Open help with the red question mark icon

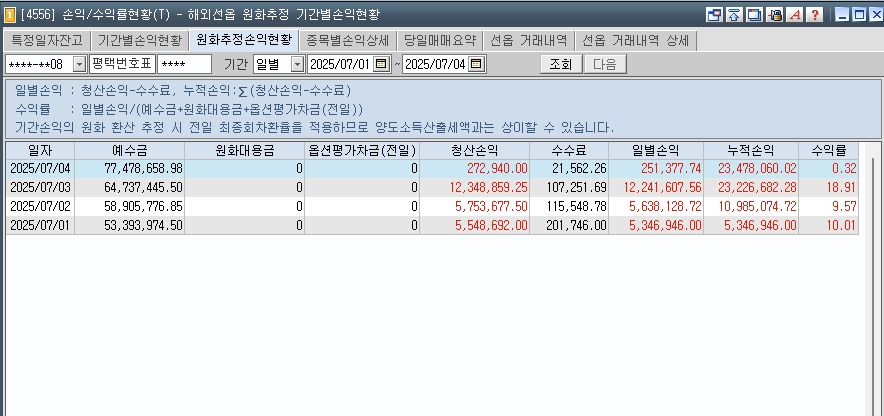[815, 15]
